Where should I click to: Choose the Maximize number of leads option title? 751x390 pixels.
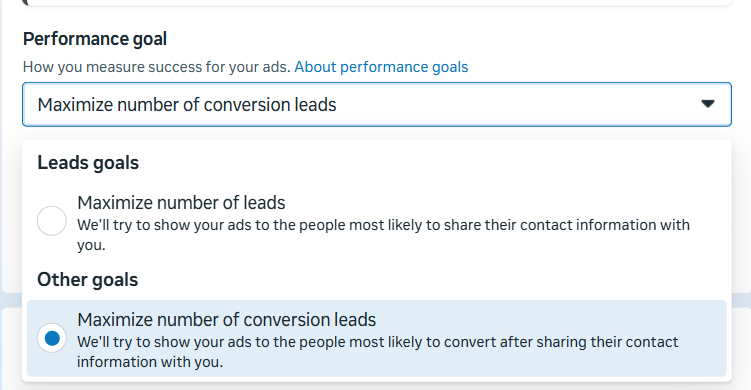[181, 203]
